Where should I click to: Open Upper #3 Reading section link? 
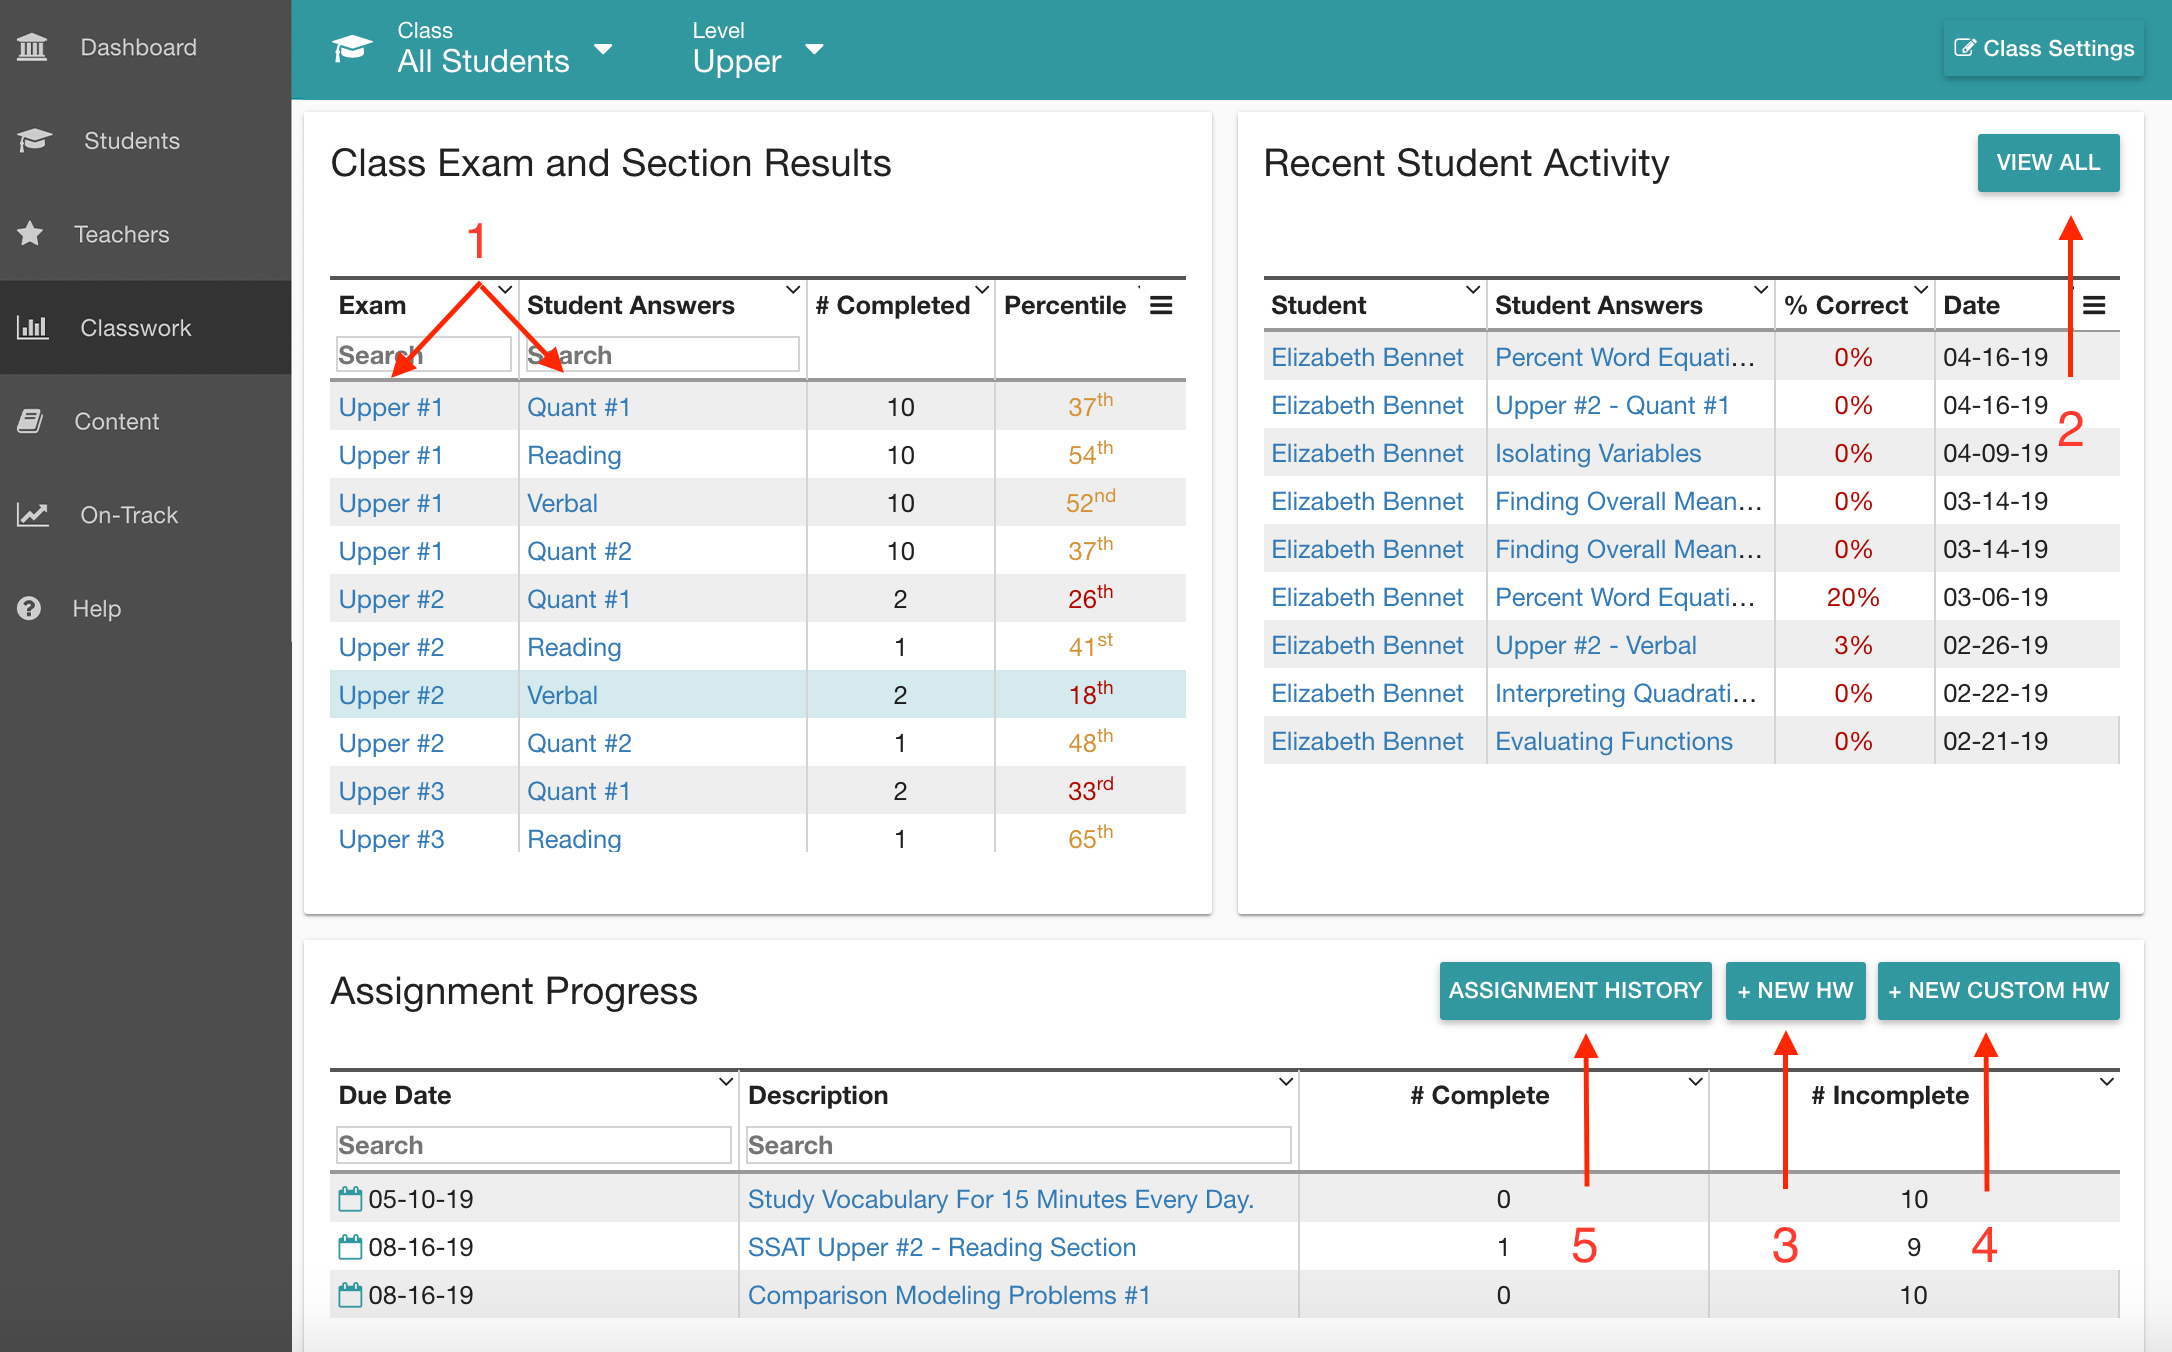[574, 839]
